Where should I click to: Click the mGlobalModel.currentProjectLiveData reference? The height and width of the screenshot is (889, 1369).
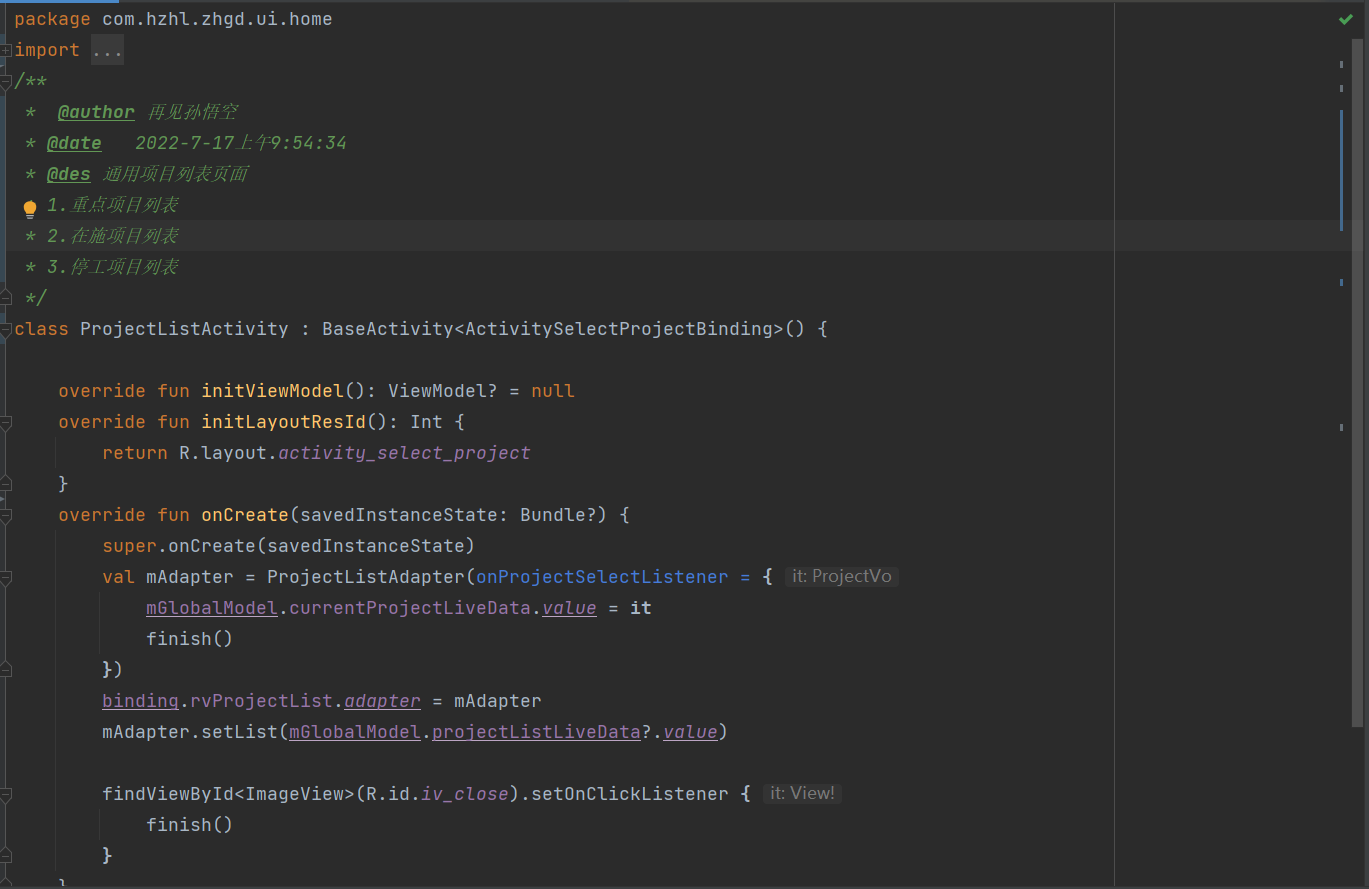pyautogui.click(x=409, y=608)
